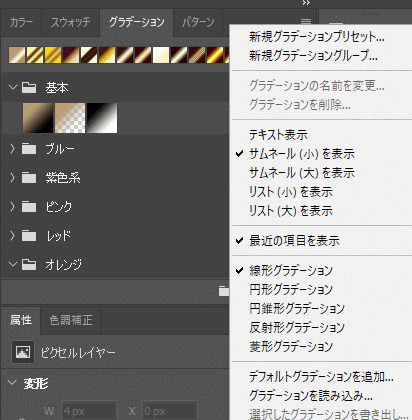The image size is (412, 420).
Task: Select サムネール (大) を表示 option
Action: [302, 173]
